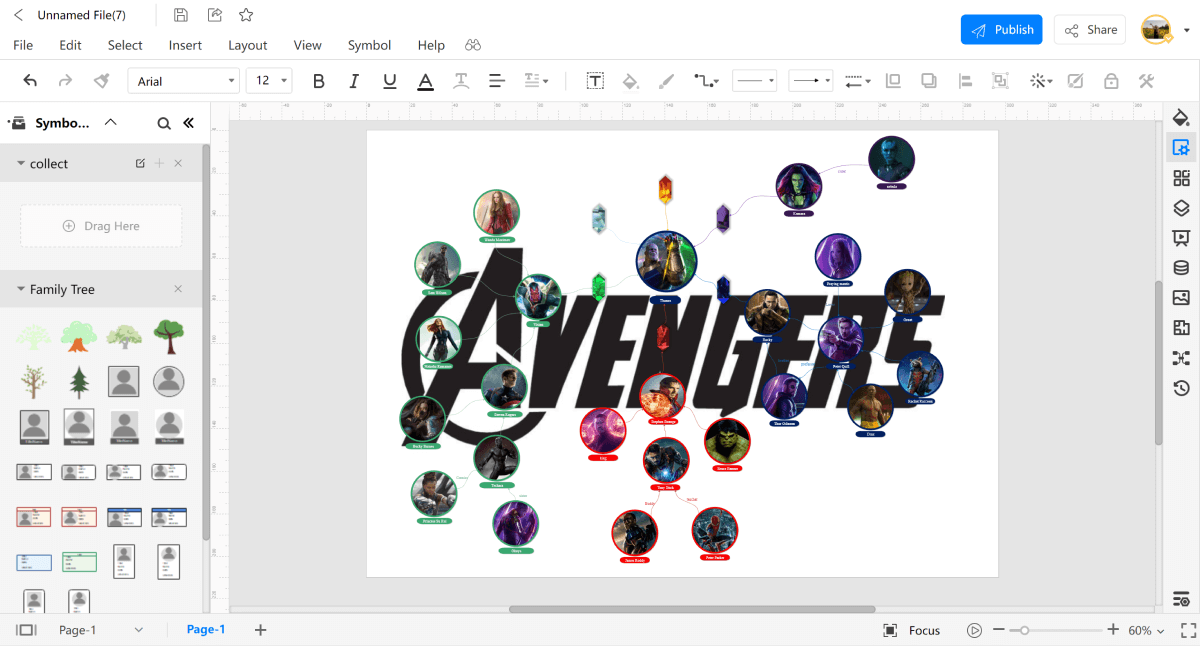Open the font color tool
The image size is (1200, 646).
pos(425,81)
